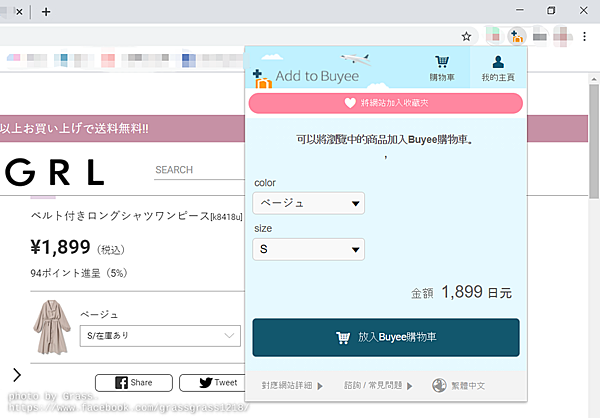This screenshot has width=600, height=418.
Task: Click the right chevron arrow near the thumbnail
Action: [17, 375]
